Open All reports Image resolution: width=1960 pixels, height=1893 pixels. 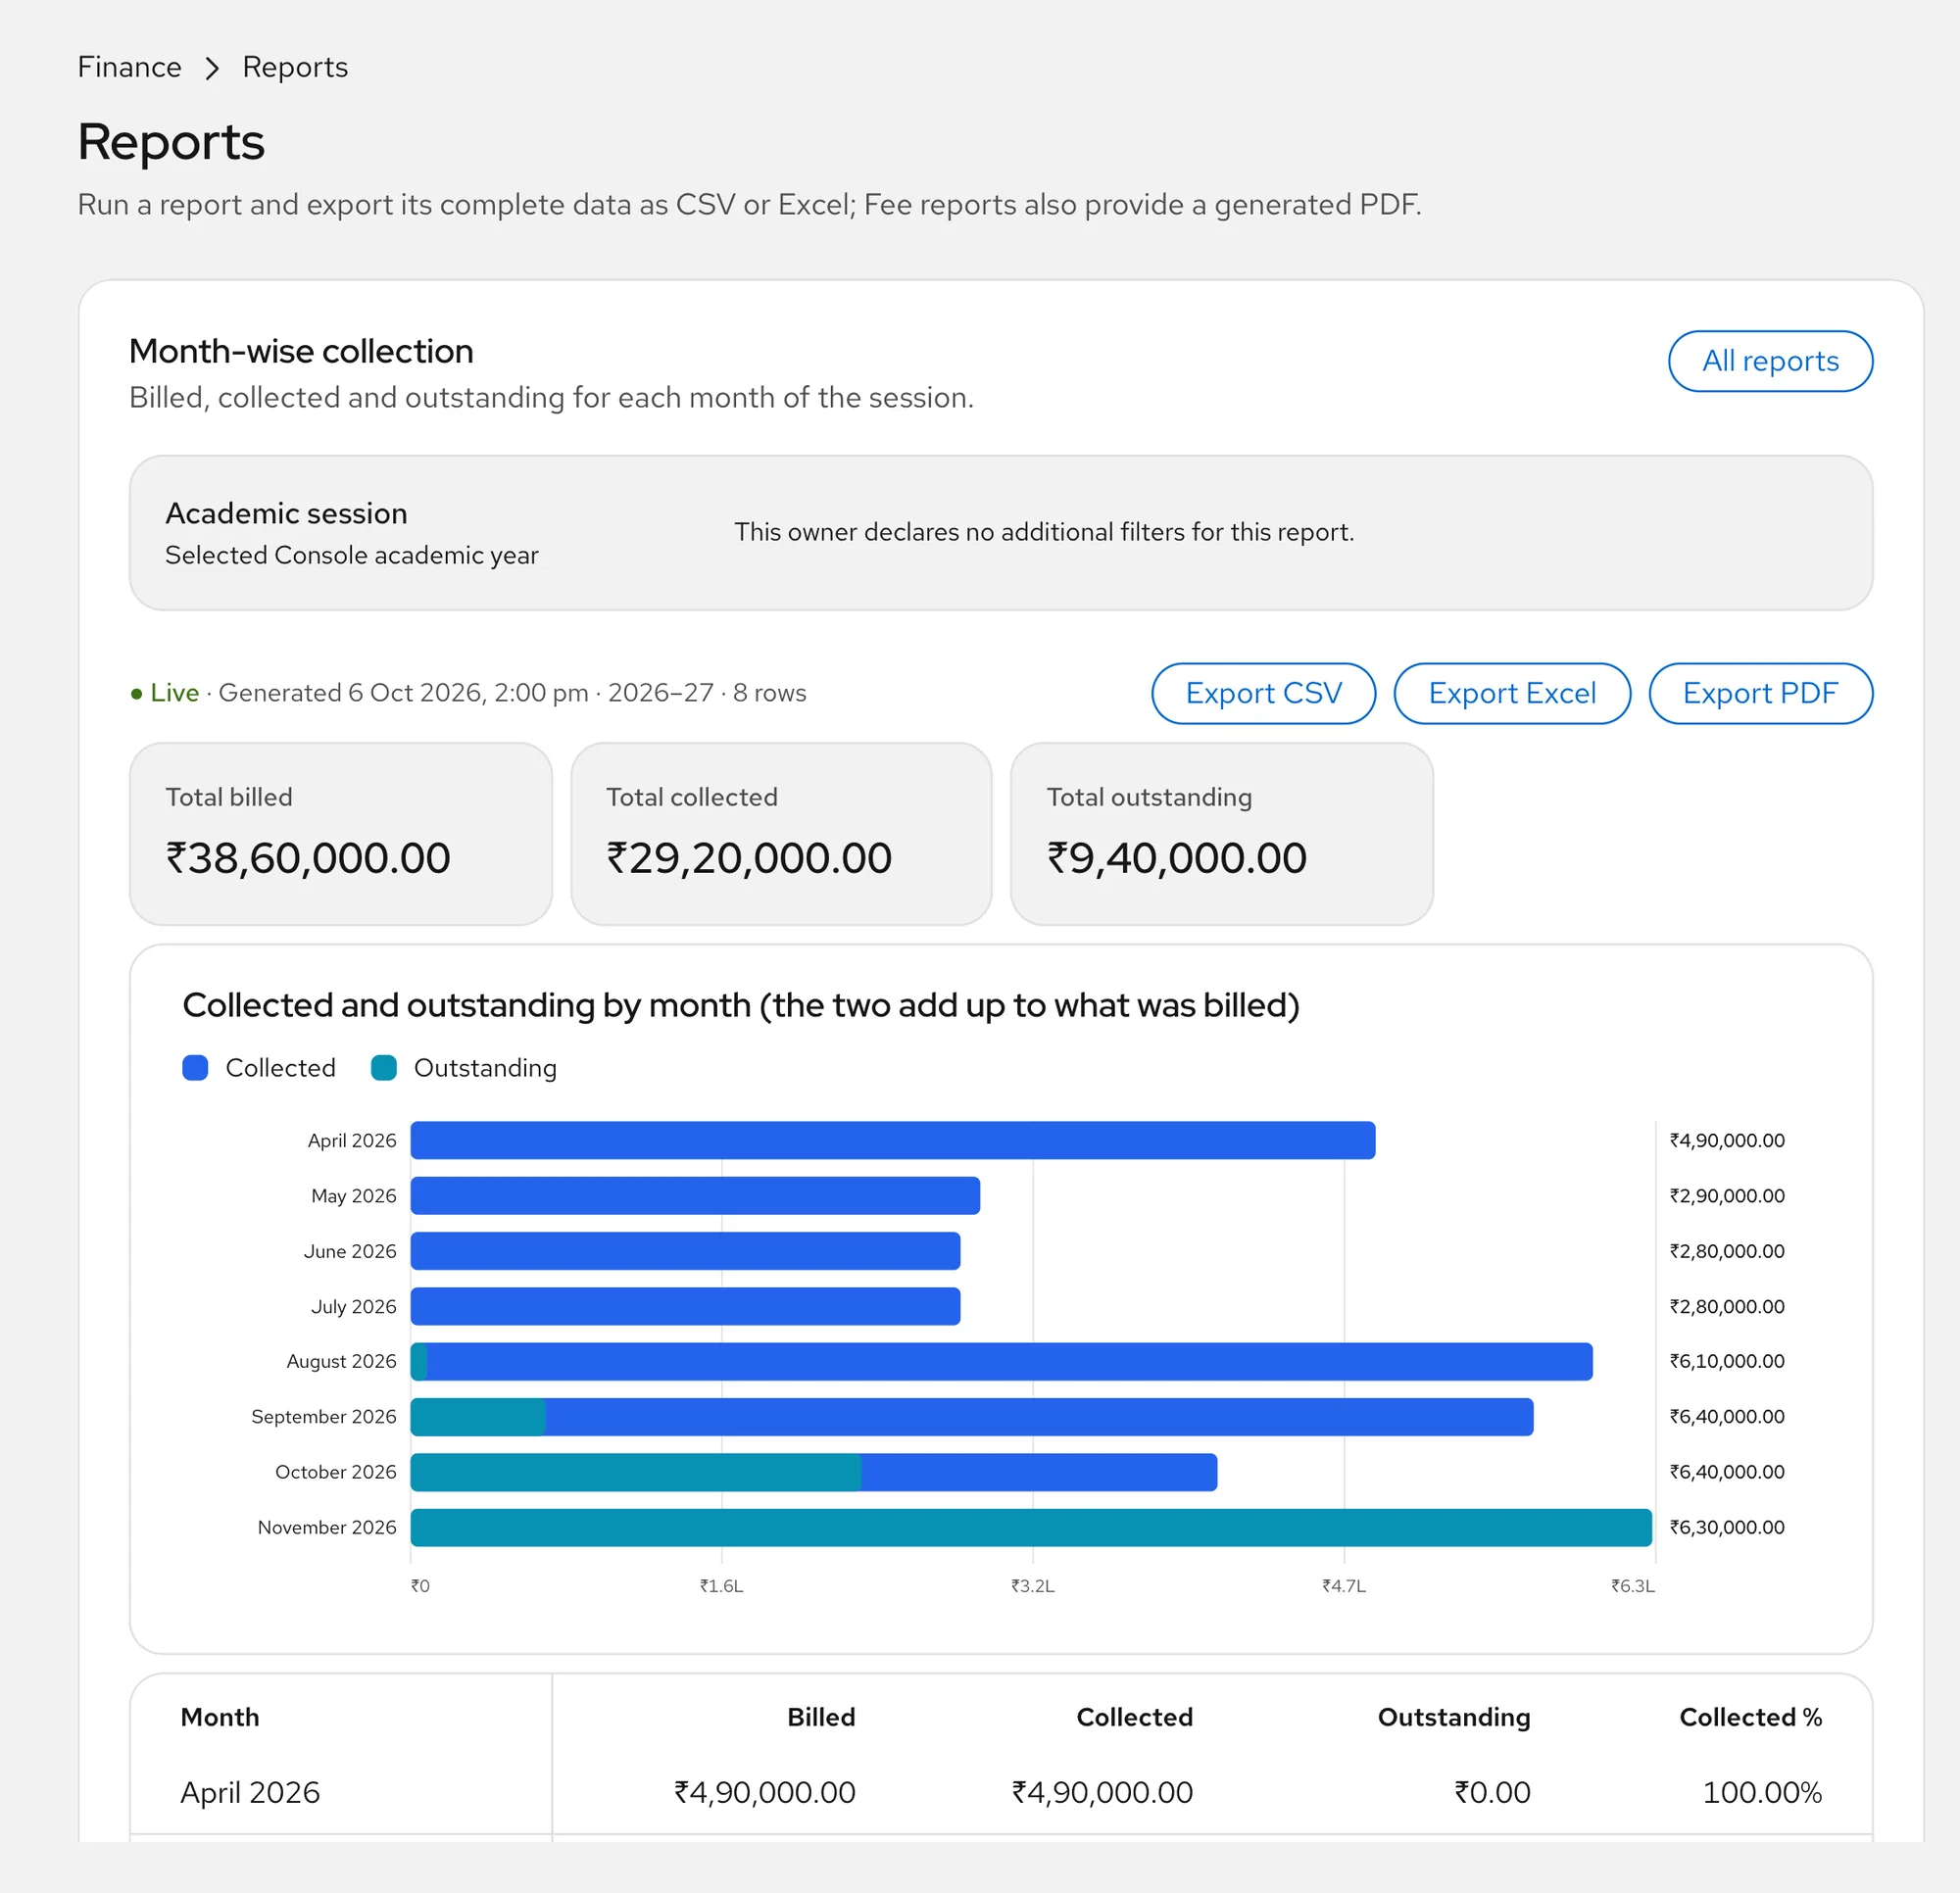(1770, 361)
